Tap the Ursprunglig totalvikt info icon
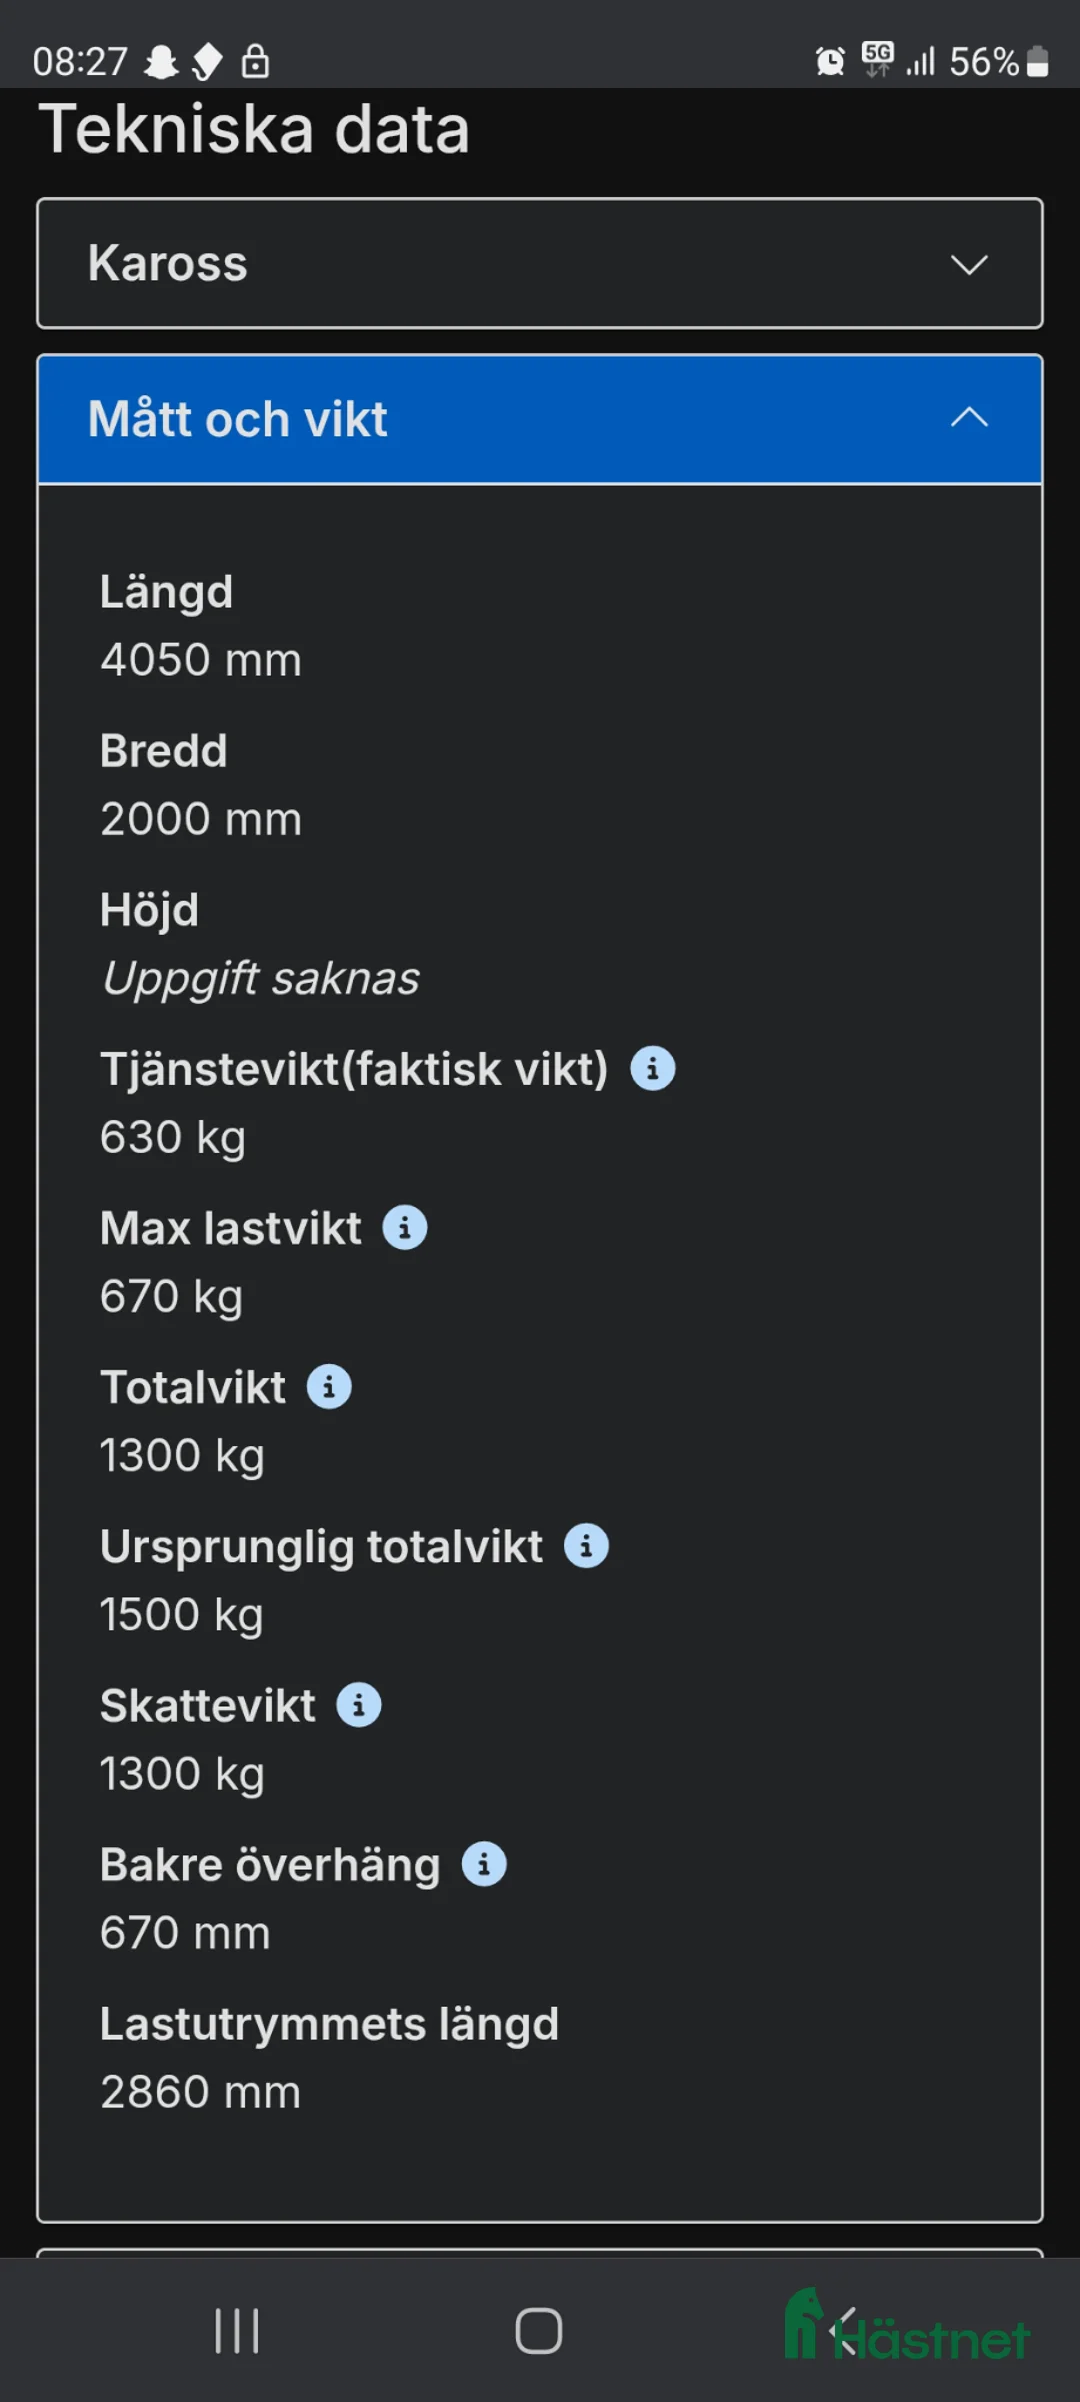Screen dimensions: 1080x2402 point(586,1545)
